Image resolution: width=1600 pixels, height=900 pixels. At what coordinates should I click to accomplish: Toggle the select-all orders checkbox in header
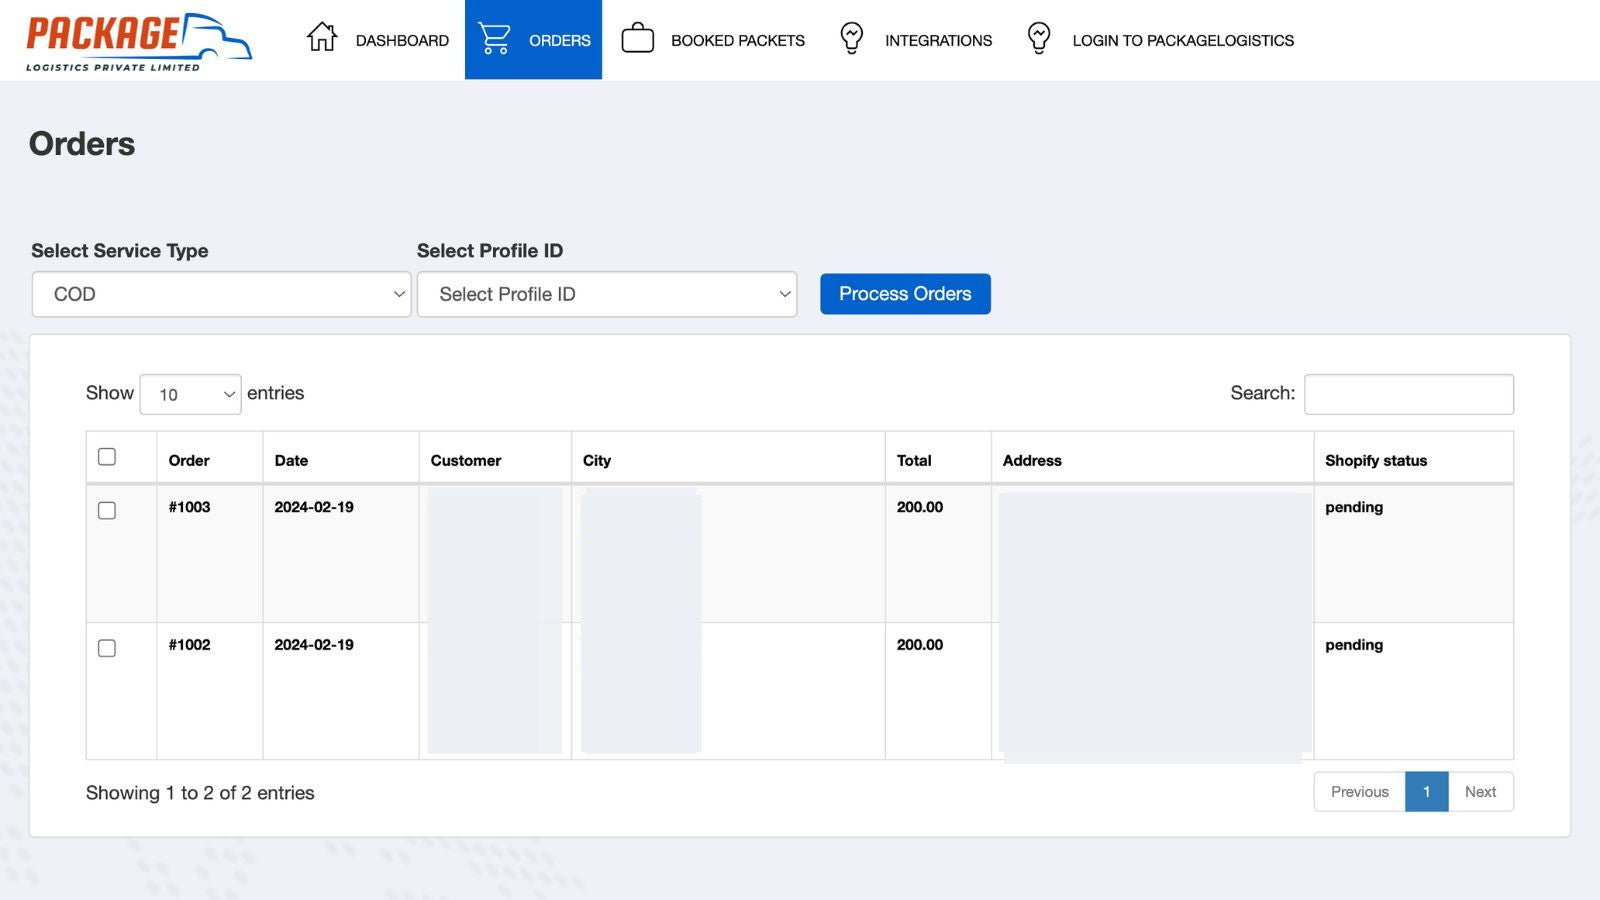[x=107, y=457]
